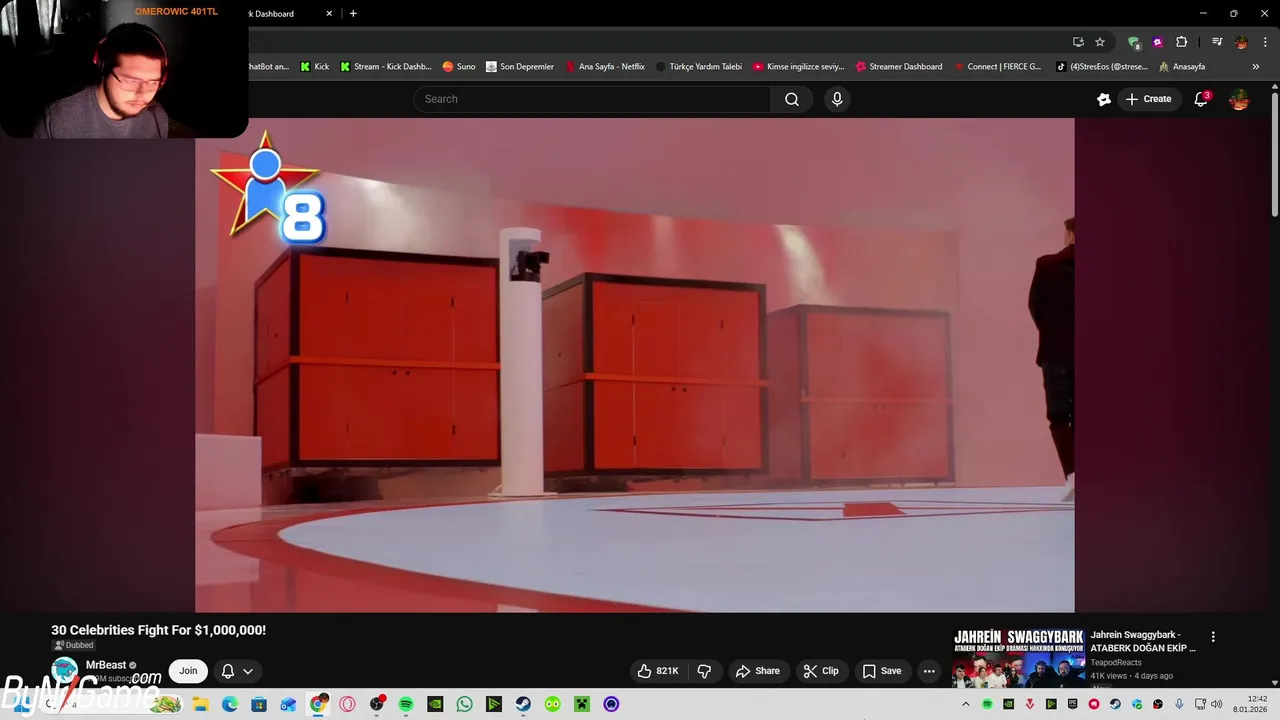
Task: Open Spotify from the taskbar
Action: click(406, 704)
